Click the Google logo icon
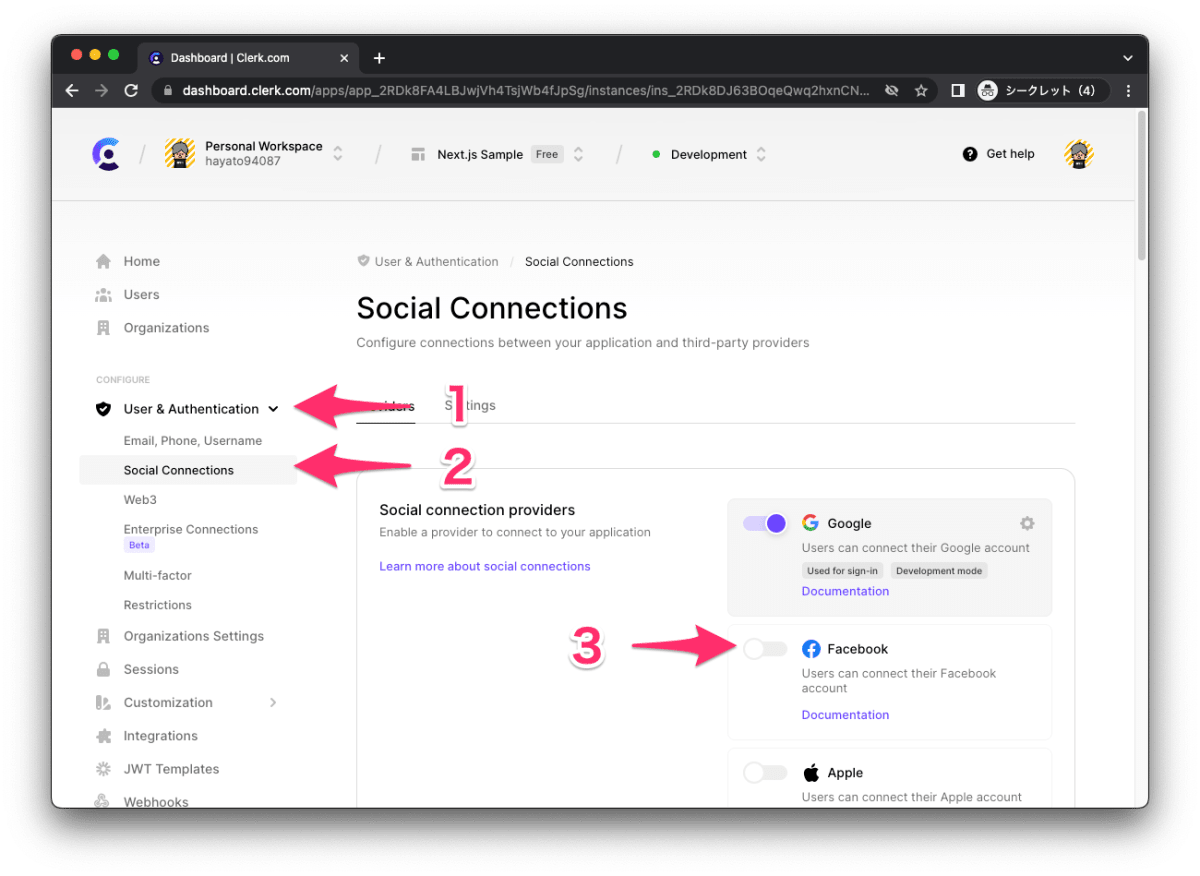 click(x=810, y=523)
